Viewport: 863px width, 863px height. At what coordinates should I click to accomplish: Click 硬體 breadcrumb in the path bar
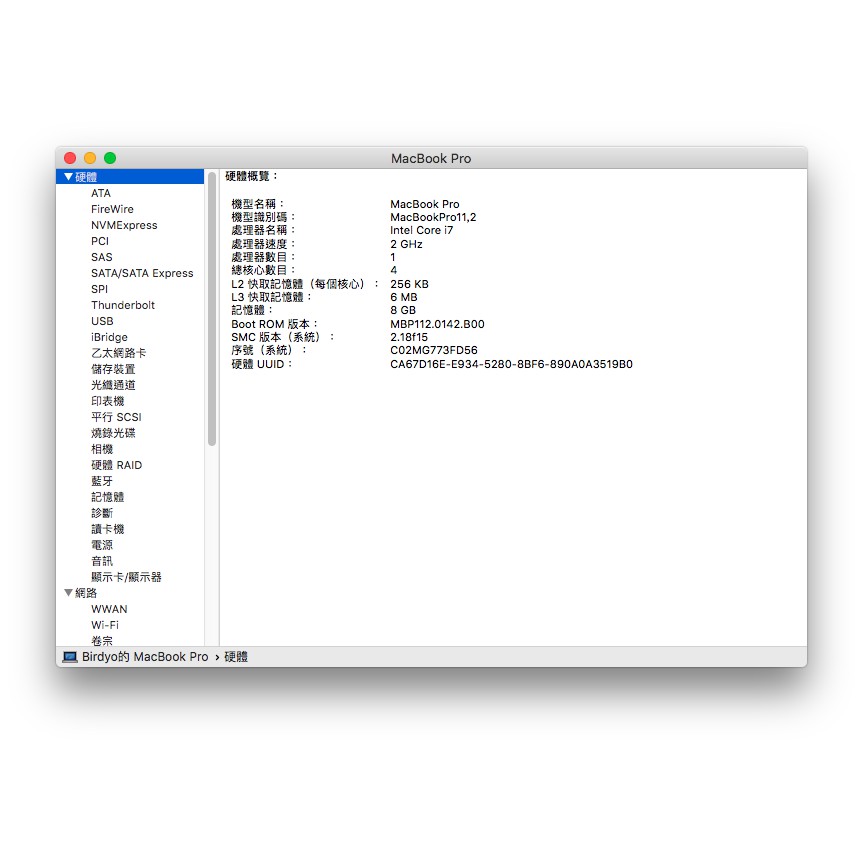coord(236,657)
